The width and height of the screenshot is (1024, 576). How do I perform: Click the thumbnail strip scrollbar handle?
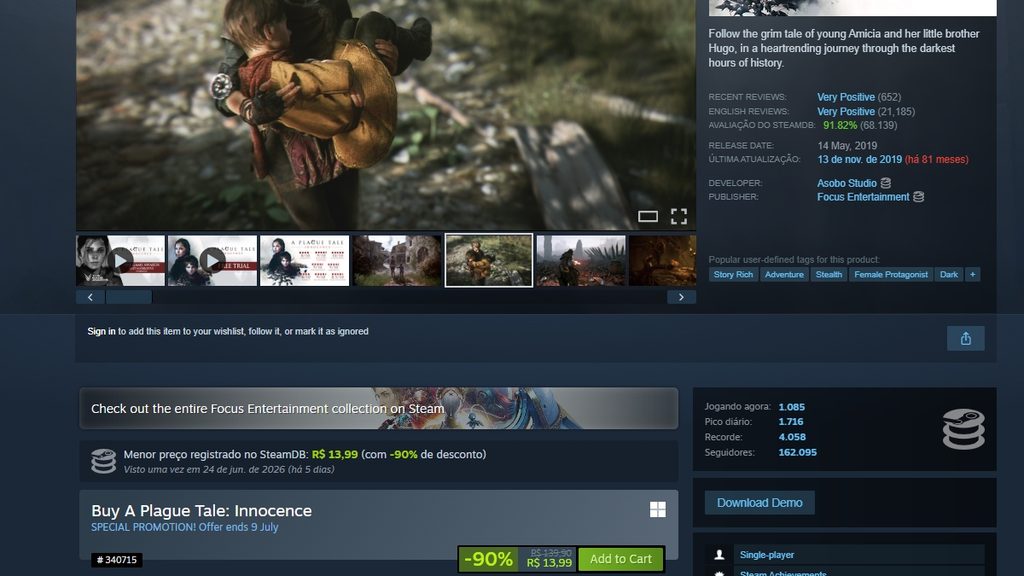pos(129,297)
